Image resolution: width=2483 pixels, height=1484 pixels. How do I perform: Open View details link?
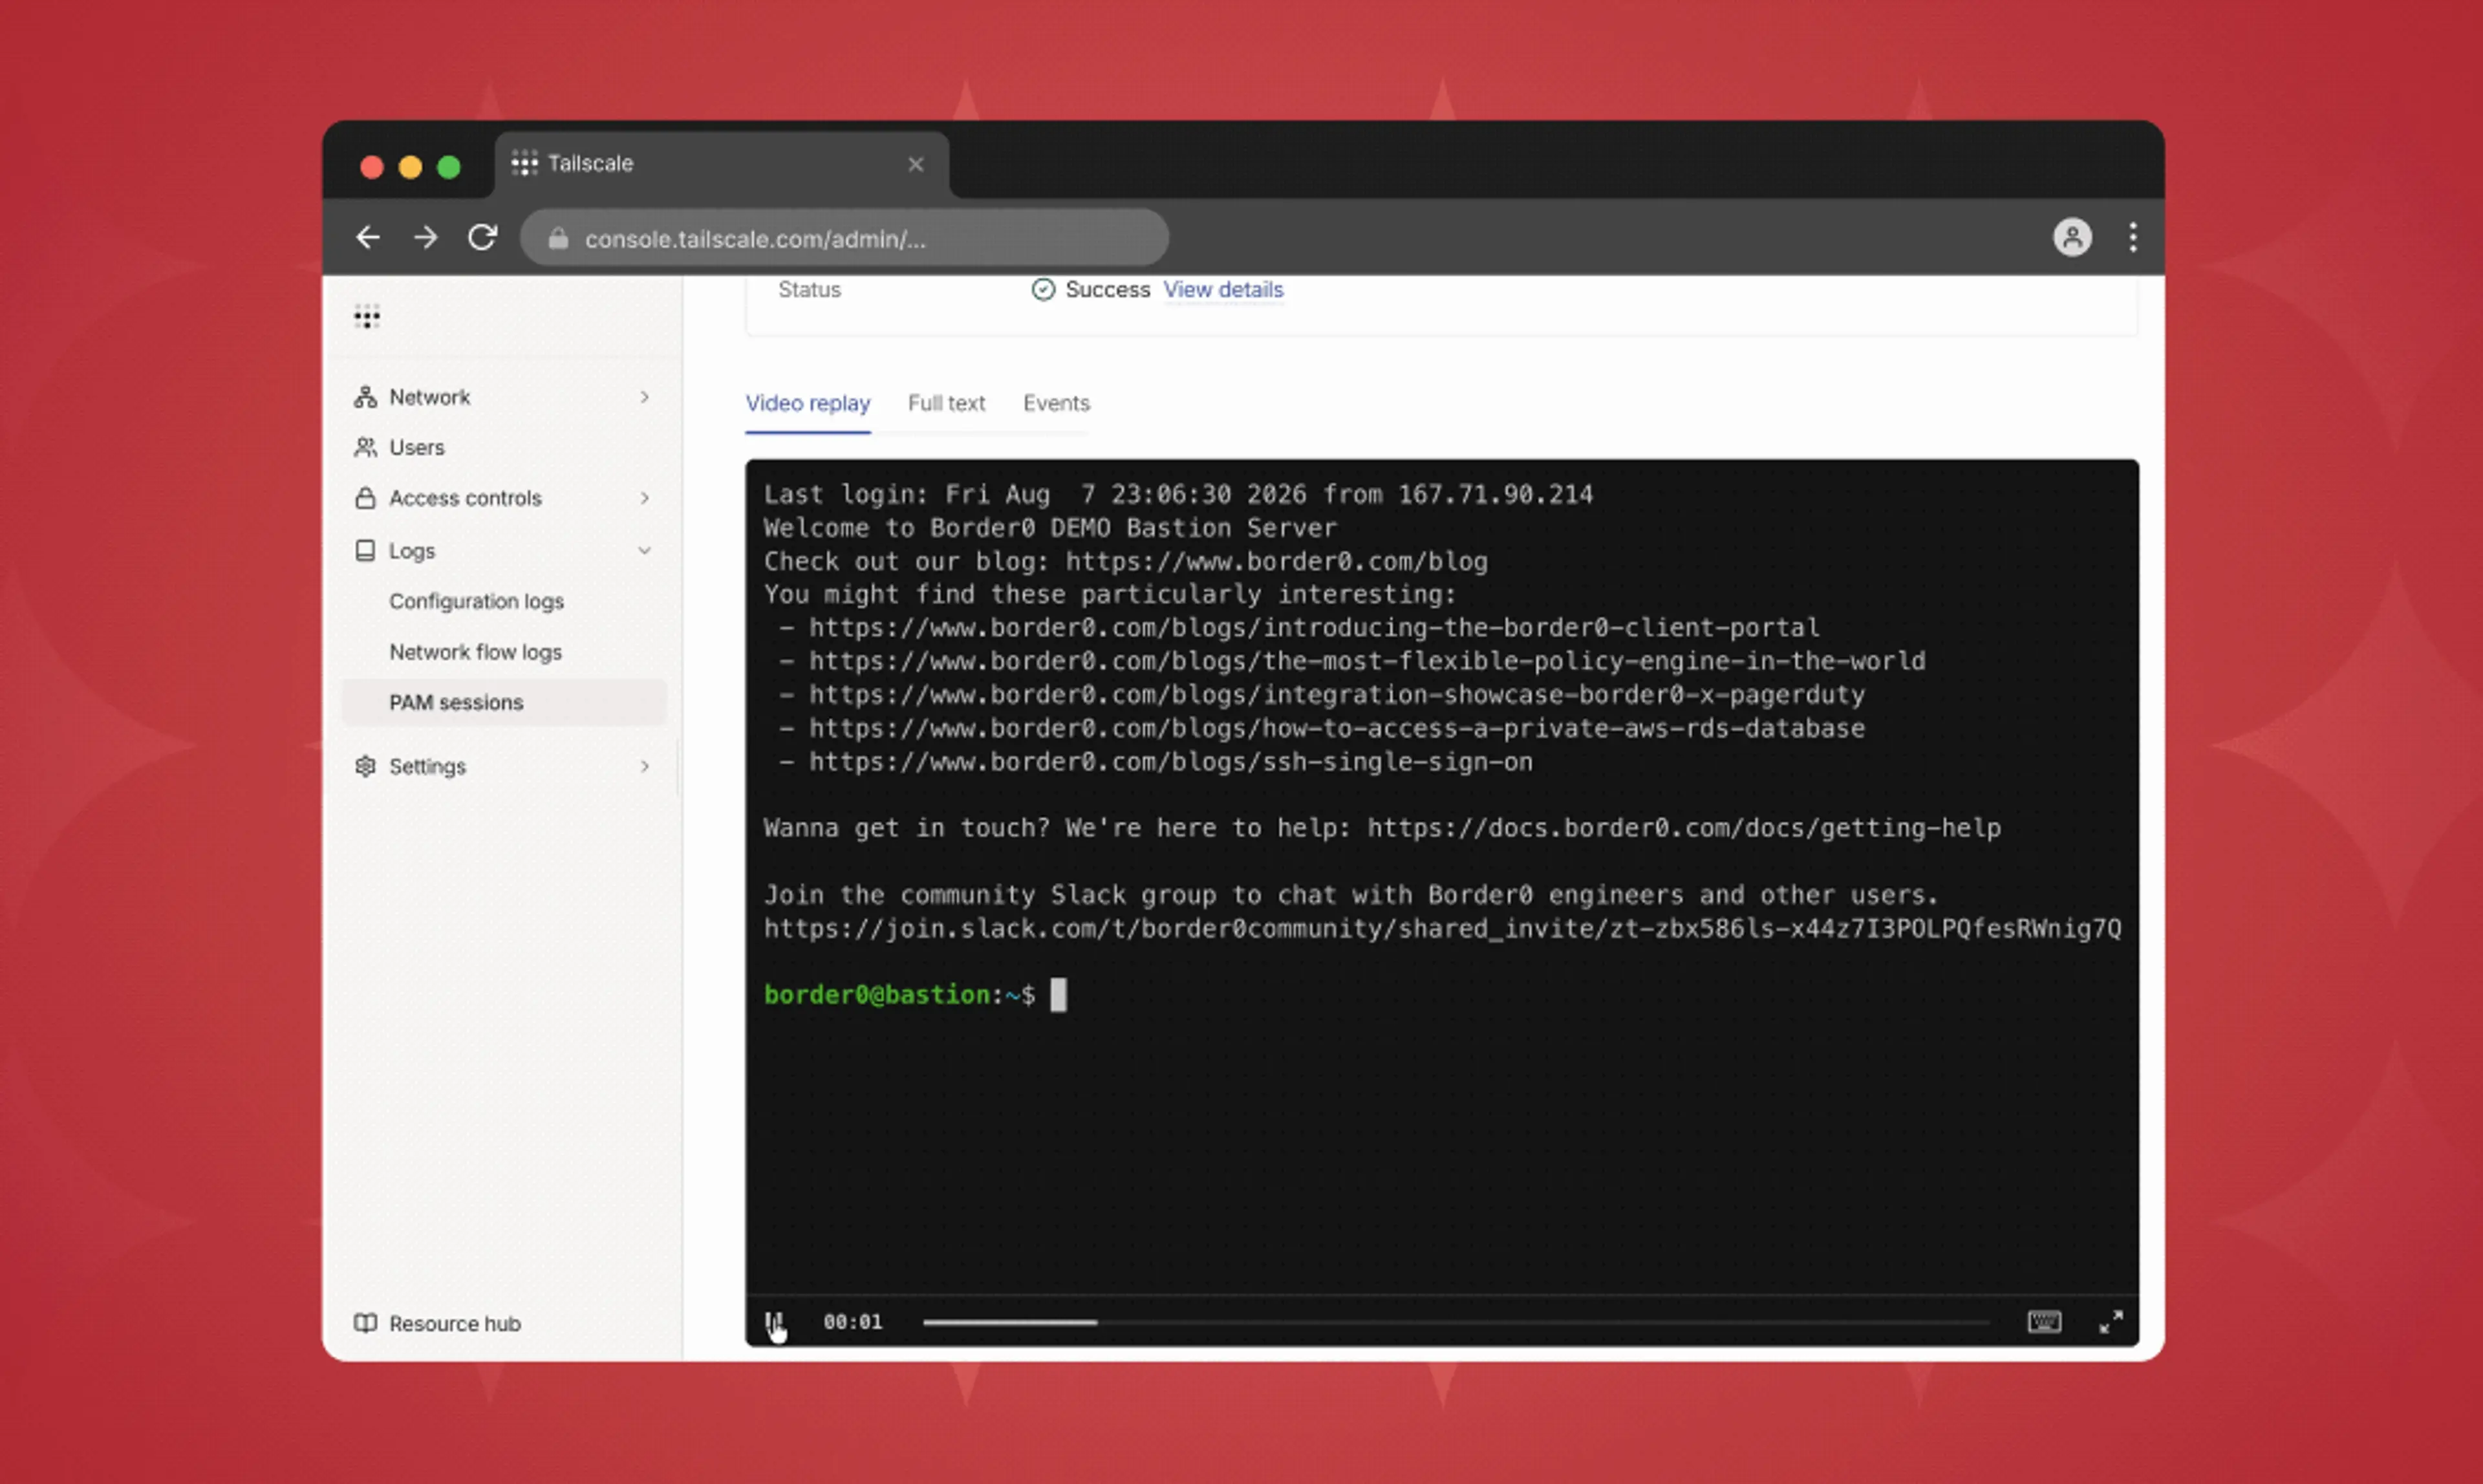[1223, 290]
